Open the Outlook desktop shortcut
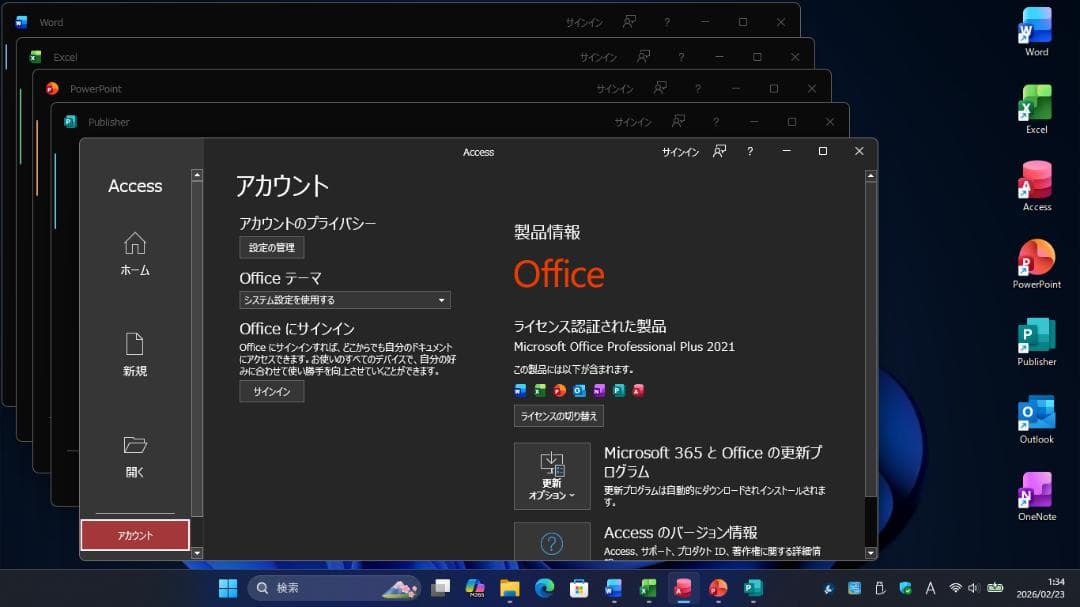The image size is (1080, 607). [1036, 419]
